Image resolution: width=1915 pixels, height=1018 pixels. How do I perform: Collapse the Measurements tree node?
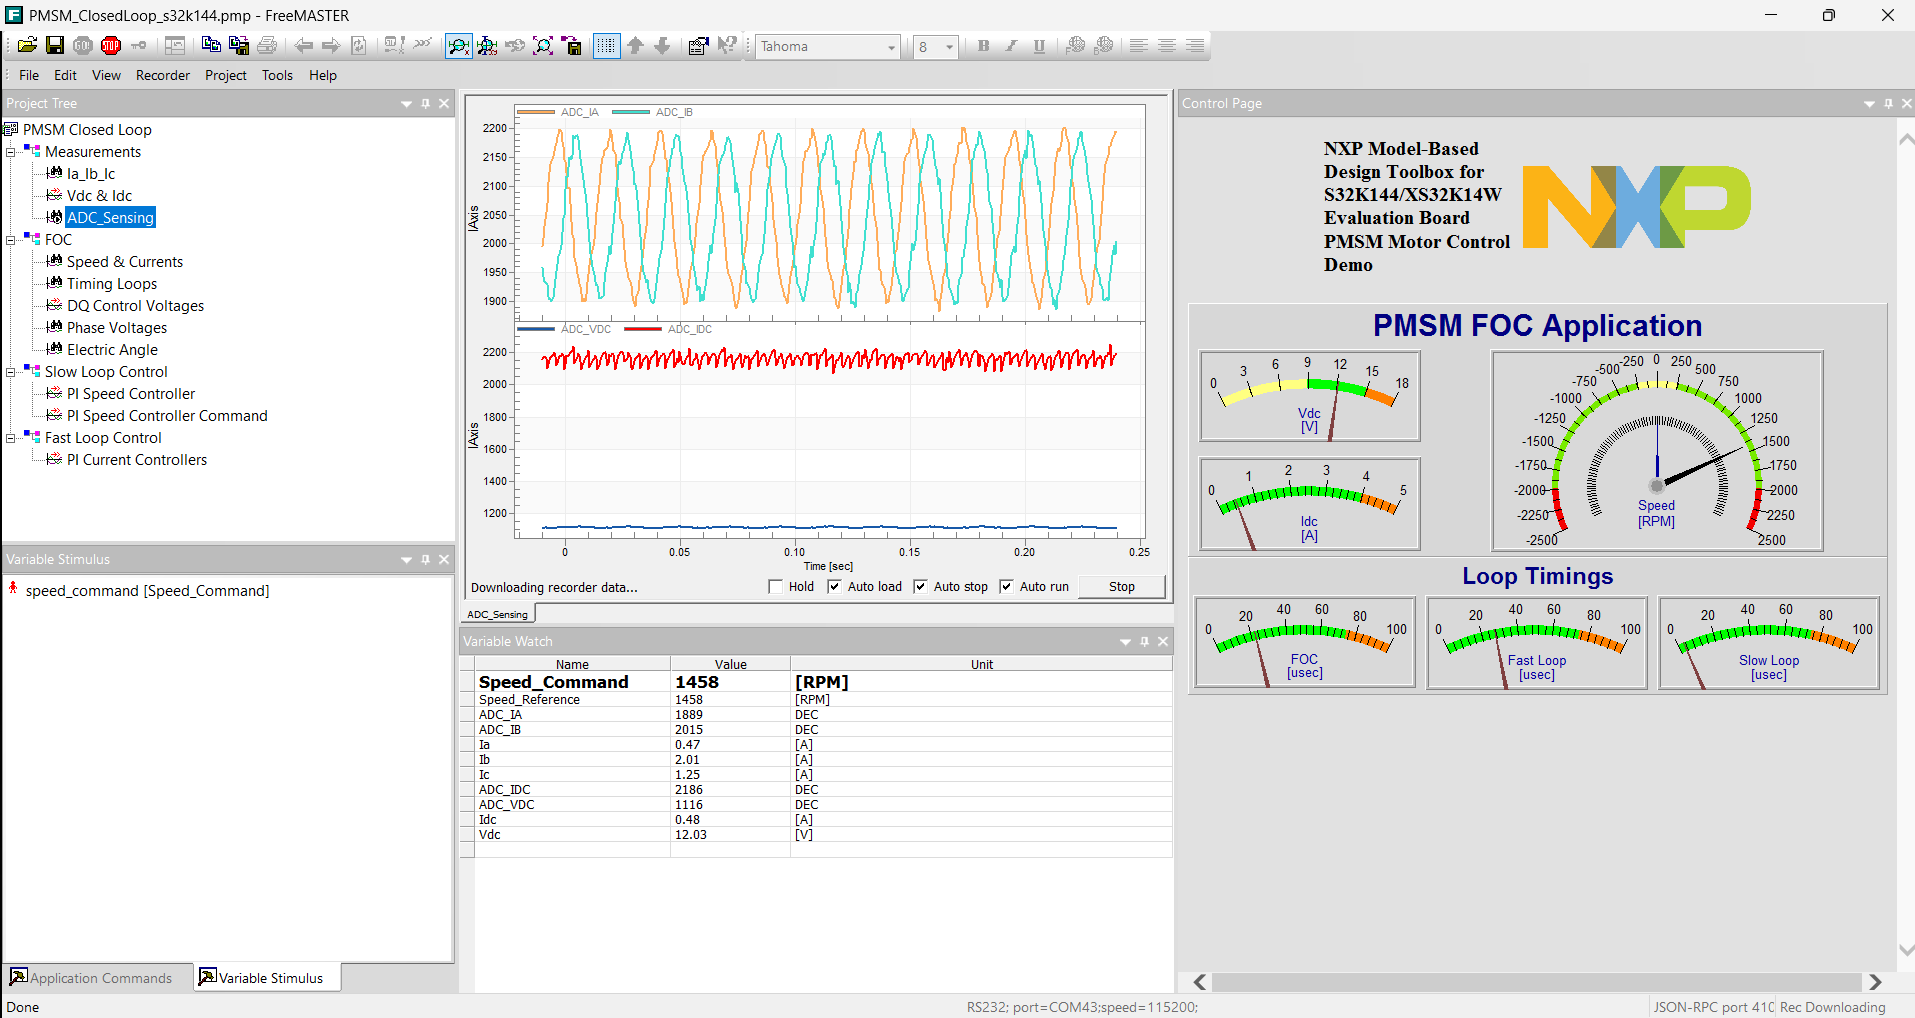11,152
